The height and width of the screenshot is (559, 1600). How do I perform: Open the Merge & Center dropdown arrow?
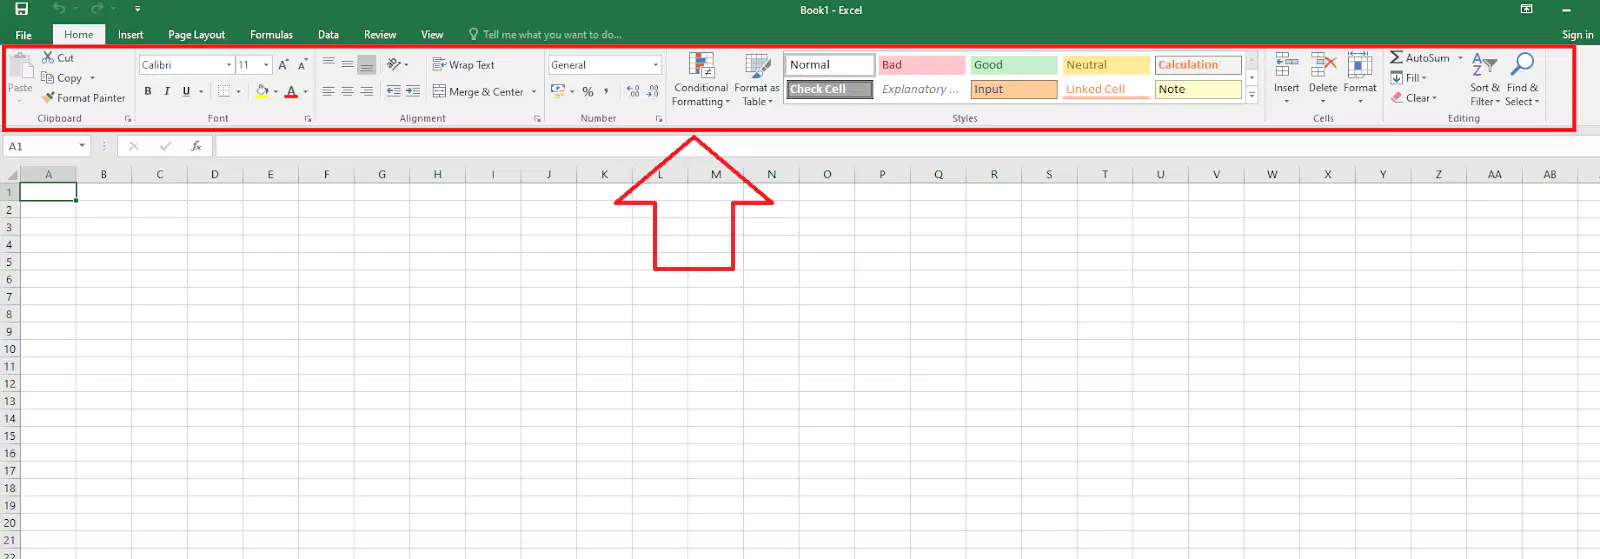[534, 92]
